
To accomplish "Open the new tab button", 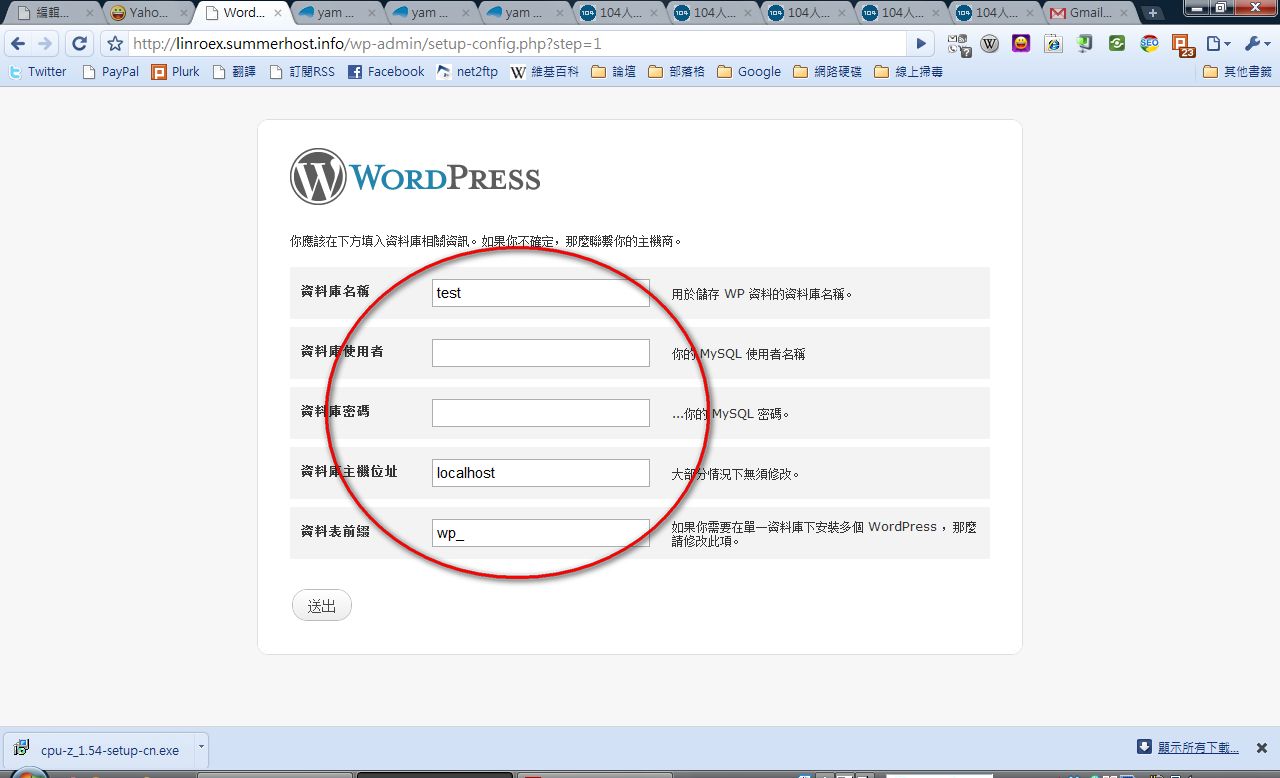I will 1153,13.
